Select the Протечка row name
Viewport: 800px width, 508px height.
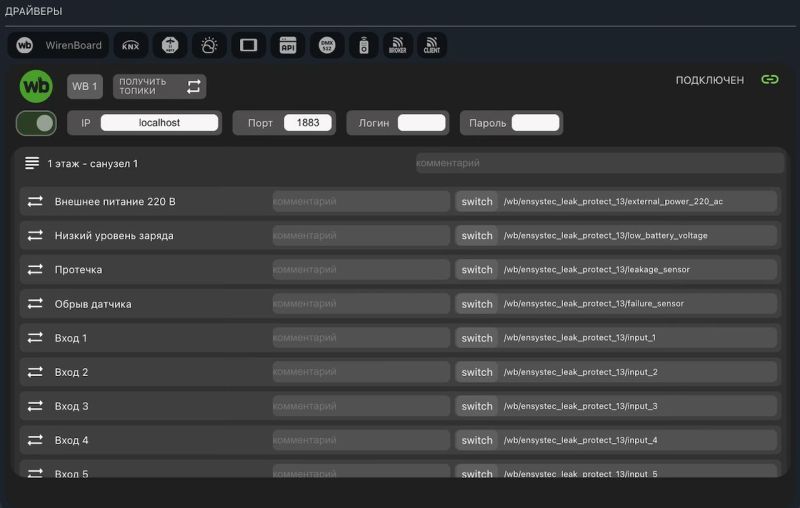pos(79,269)
